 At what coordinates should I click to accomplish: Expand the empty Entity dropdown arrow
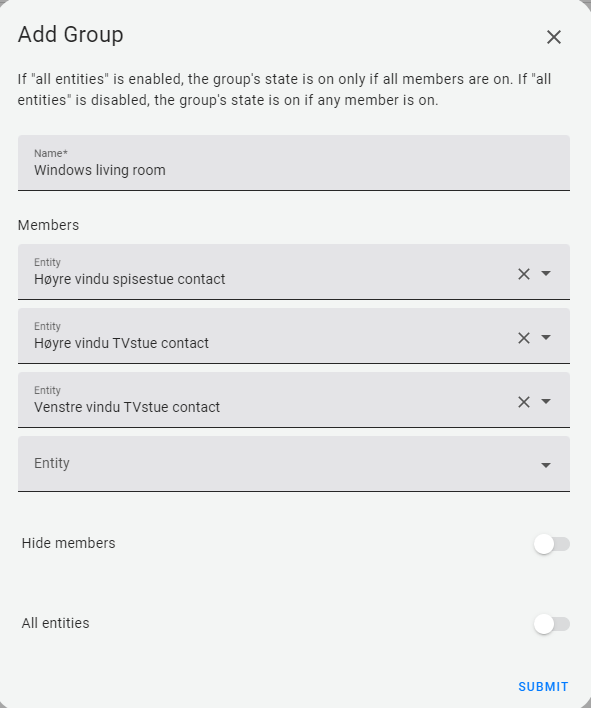[546, 465]
